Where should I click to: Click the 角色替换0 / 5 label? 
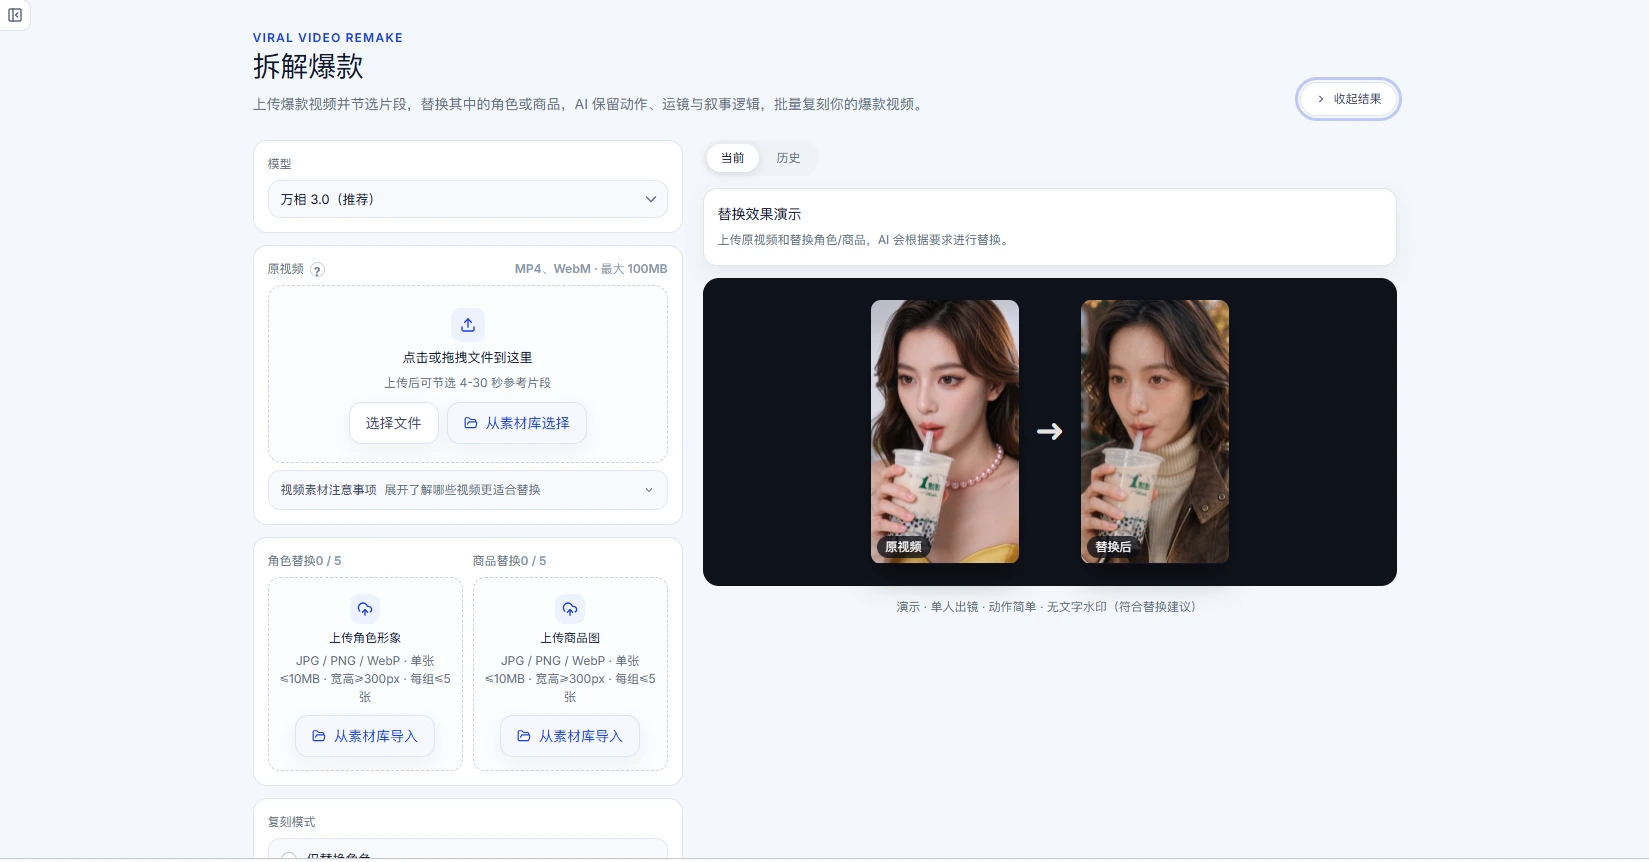[304, 561]
